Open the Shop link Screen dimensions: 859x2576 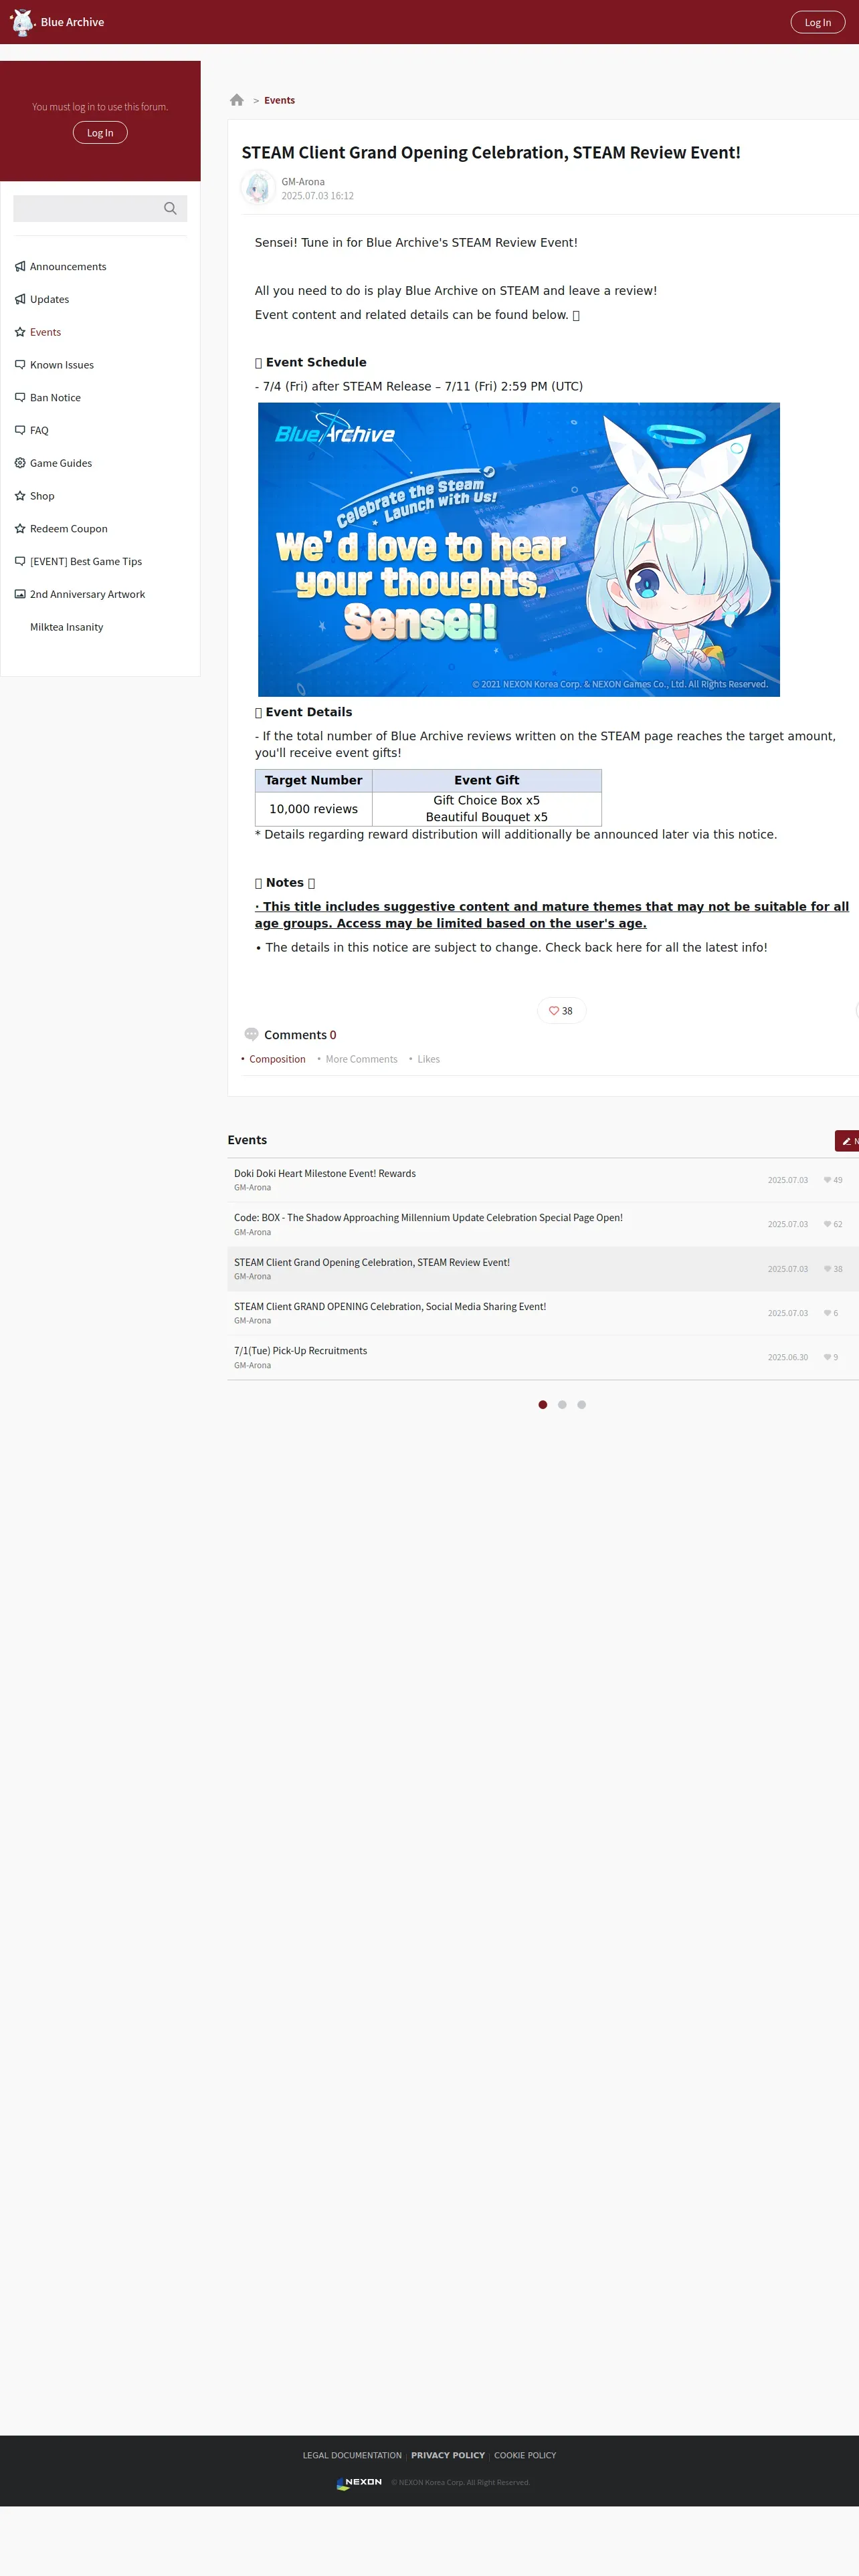[x=42, y=496]
